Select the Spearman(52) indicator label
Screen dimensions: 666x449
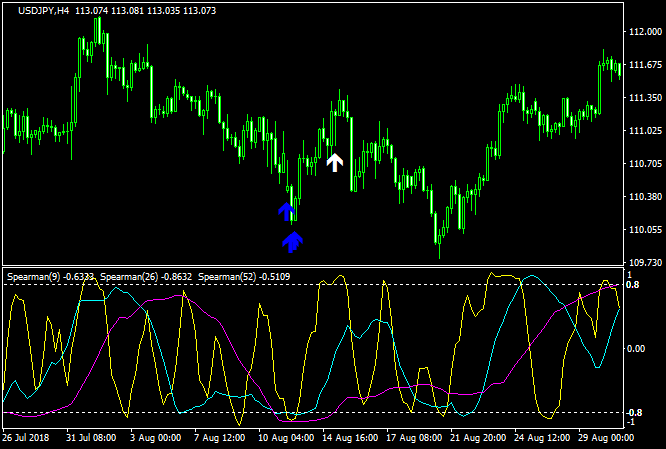(x=227, y=277)
